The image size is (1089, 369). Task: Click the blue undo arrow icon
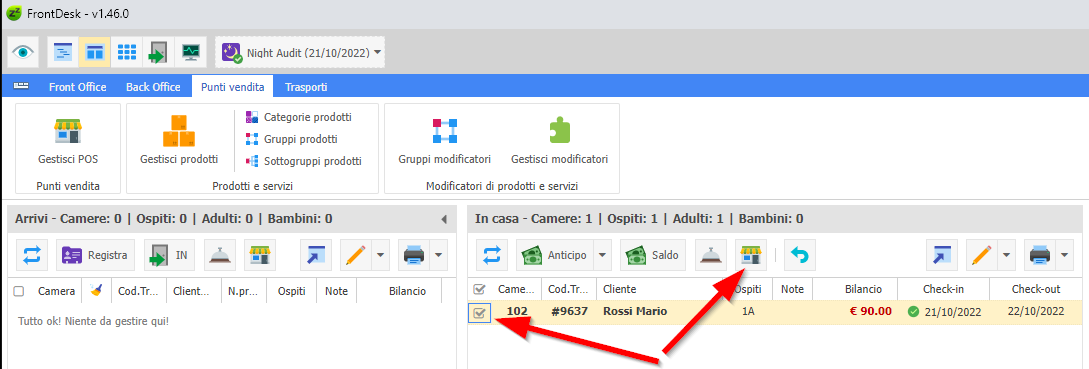[x=800, y=255]
